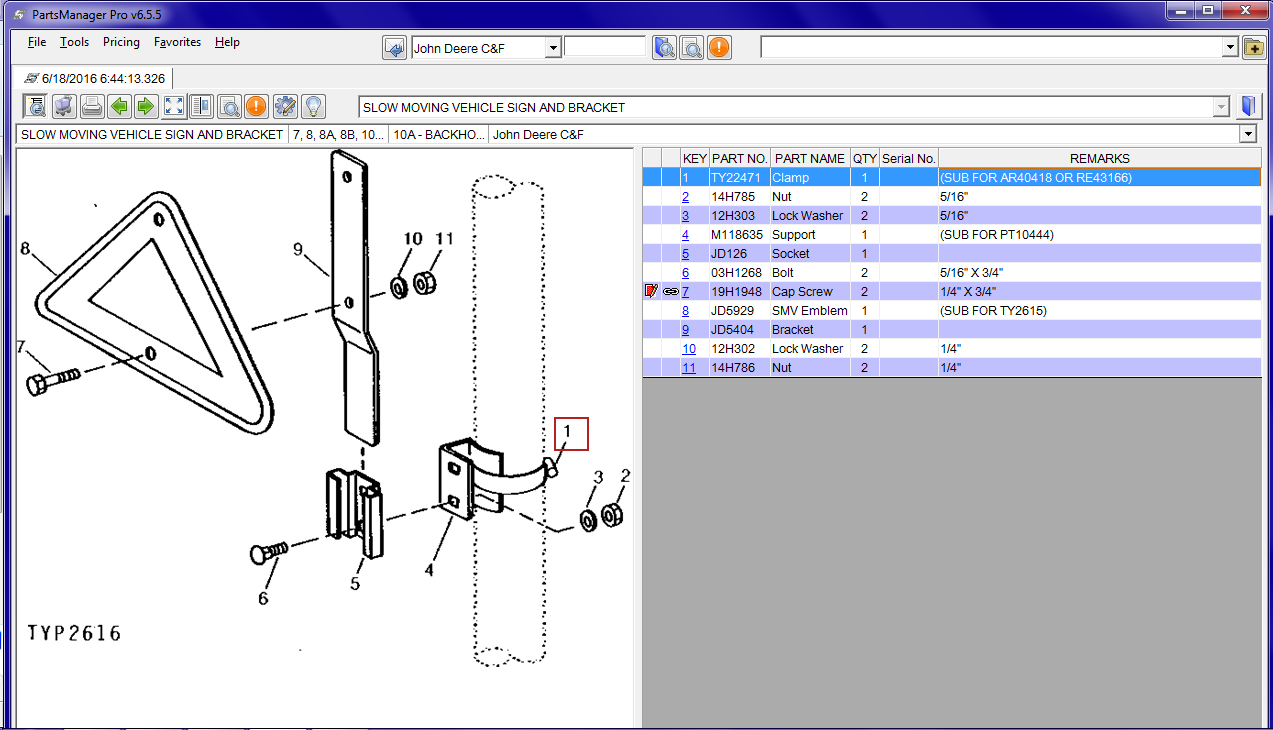Click key link 7 for Cap Screw
Image resolution: width=1273 pixels, height=730 pixels.
(685, 292)
